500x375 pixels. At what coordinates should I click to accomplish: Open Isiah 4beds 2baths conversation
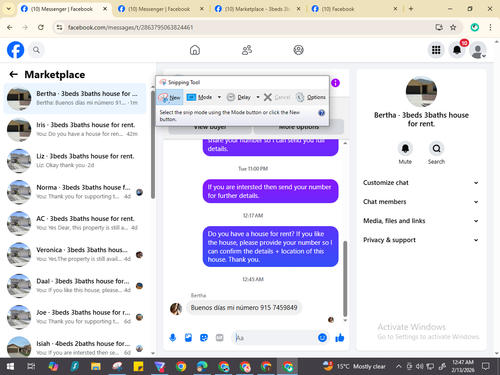click(x=75, y=347)
